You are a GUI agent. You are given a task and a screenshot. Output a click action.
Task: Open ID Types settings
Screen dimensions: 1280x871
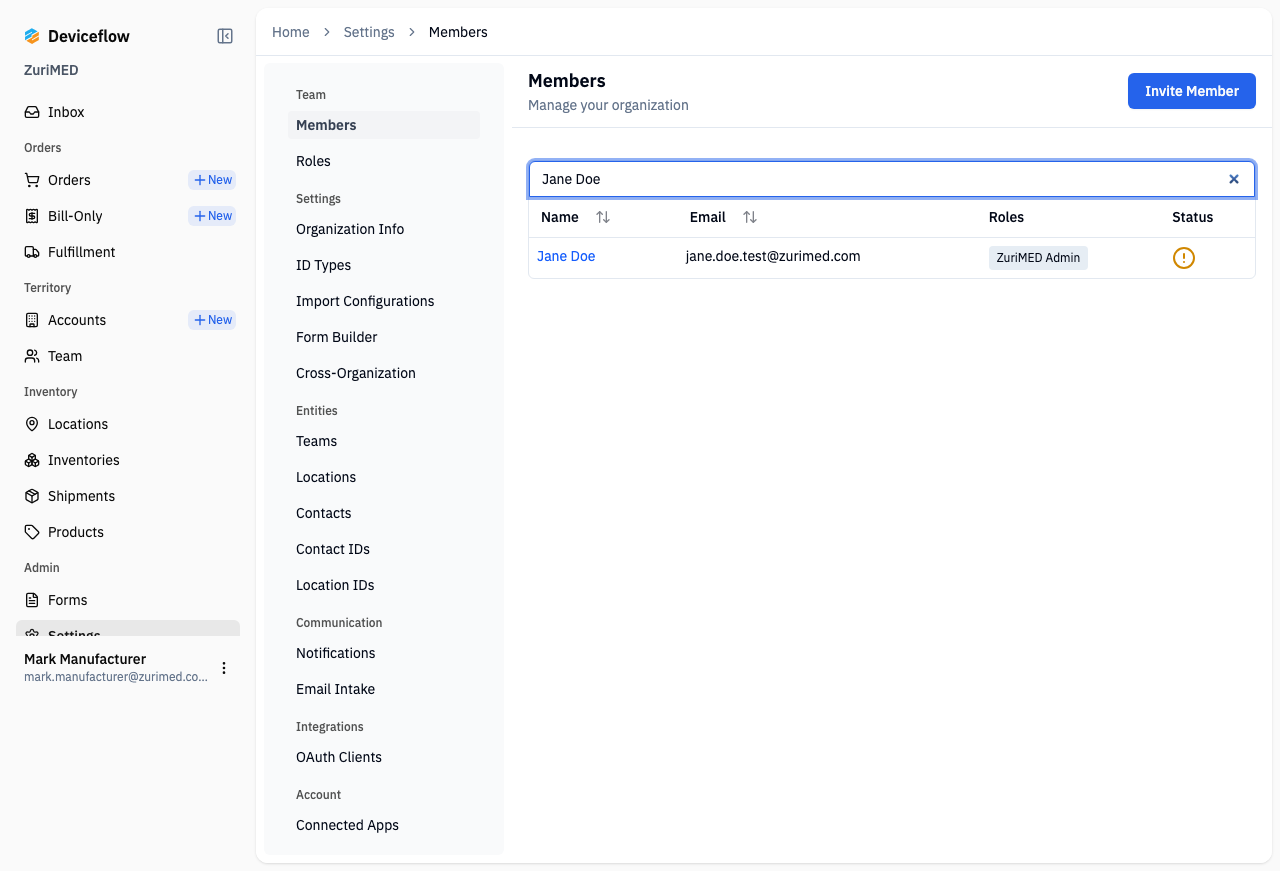point(384,265)
